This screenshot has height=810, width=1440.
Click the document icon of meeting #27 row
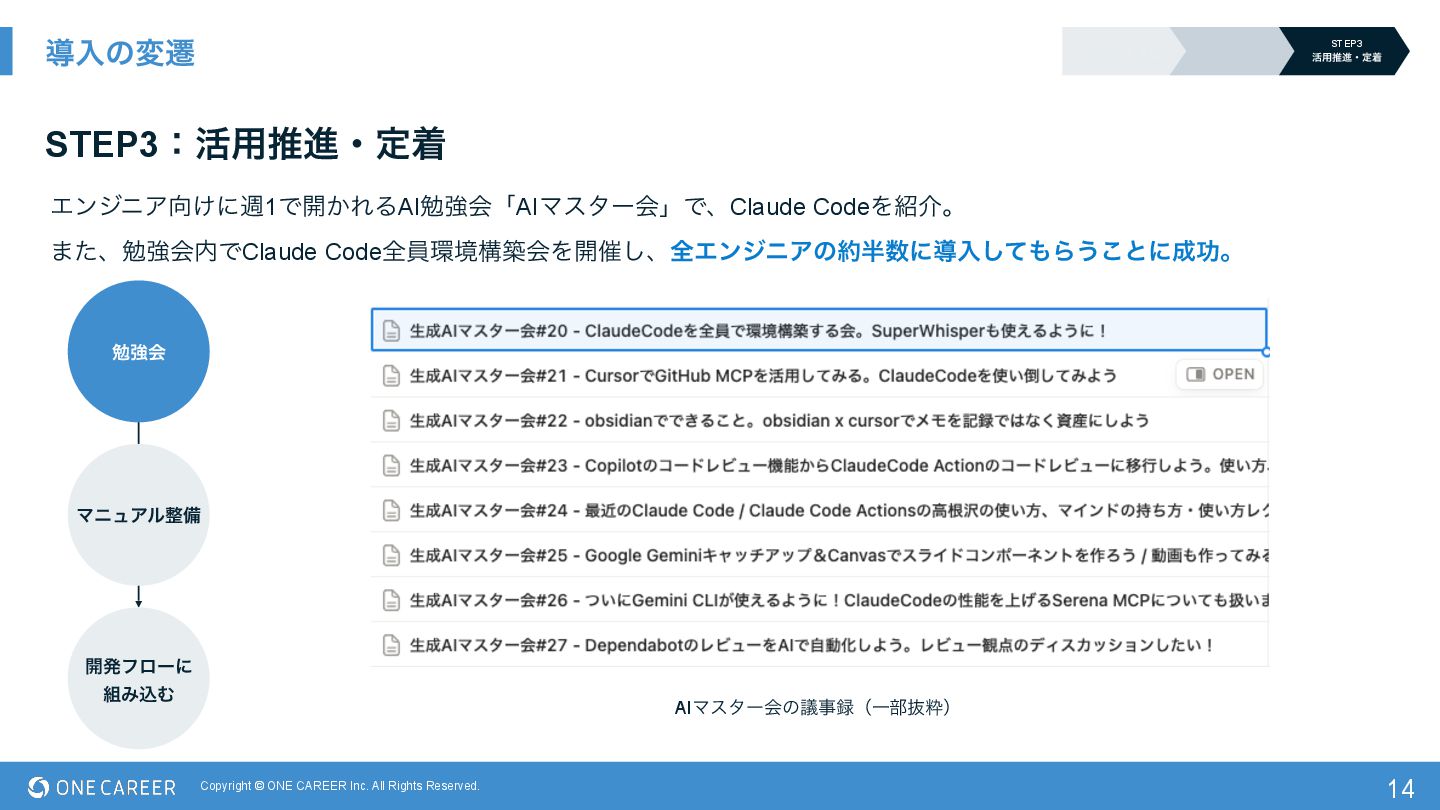tap(392, 646)
